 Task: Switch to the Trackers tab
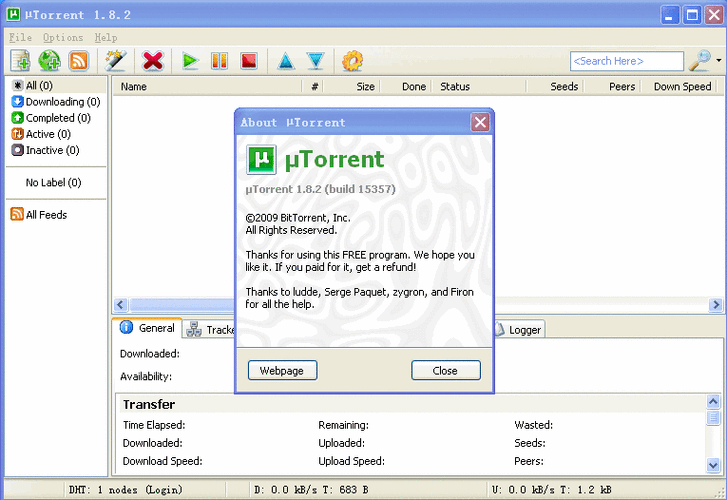point(210,330)
